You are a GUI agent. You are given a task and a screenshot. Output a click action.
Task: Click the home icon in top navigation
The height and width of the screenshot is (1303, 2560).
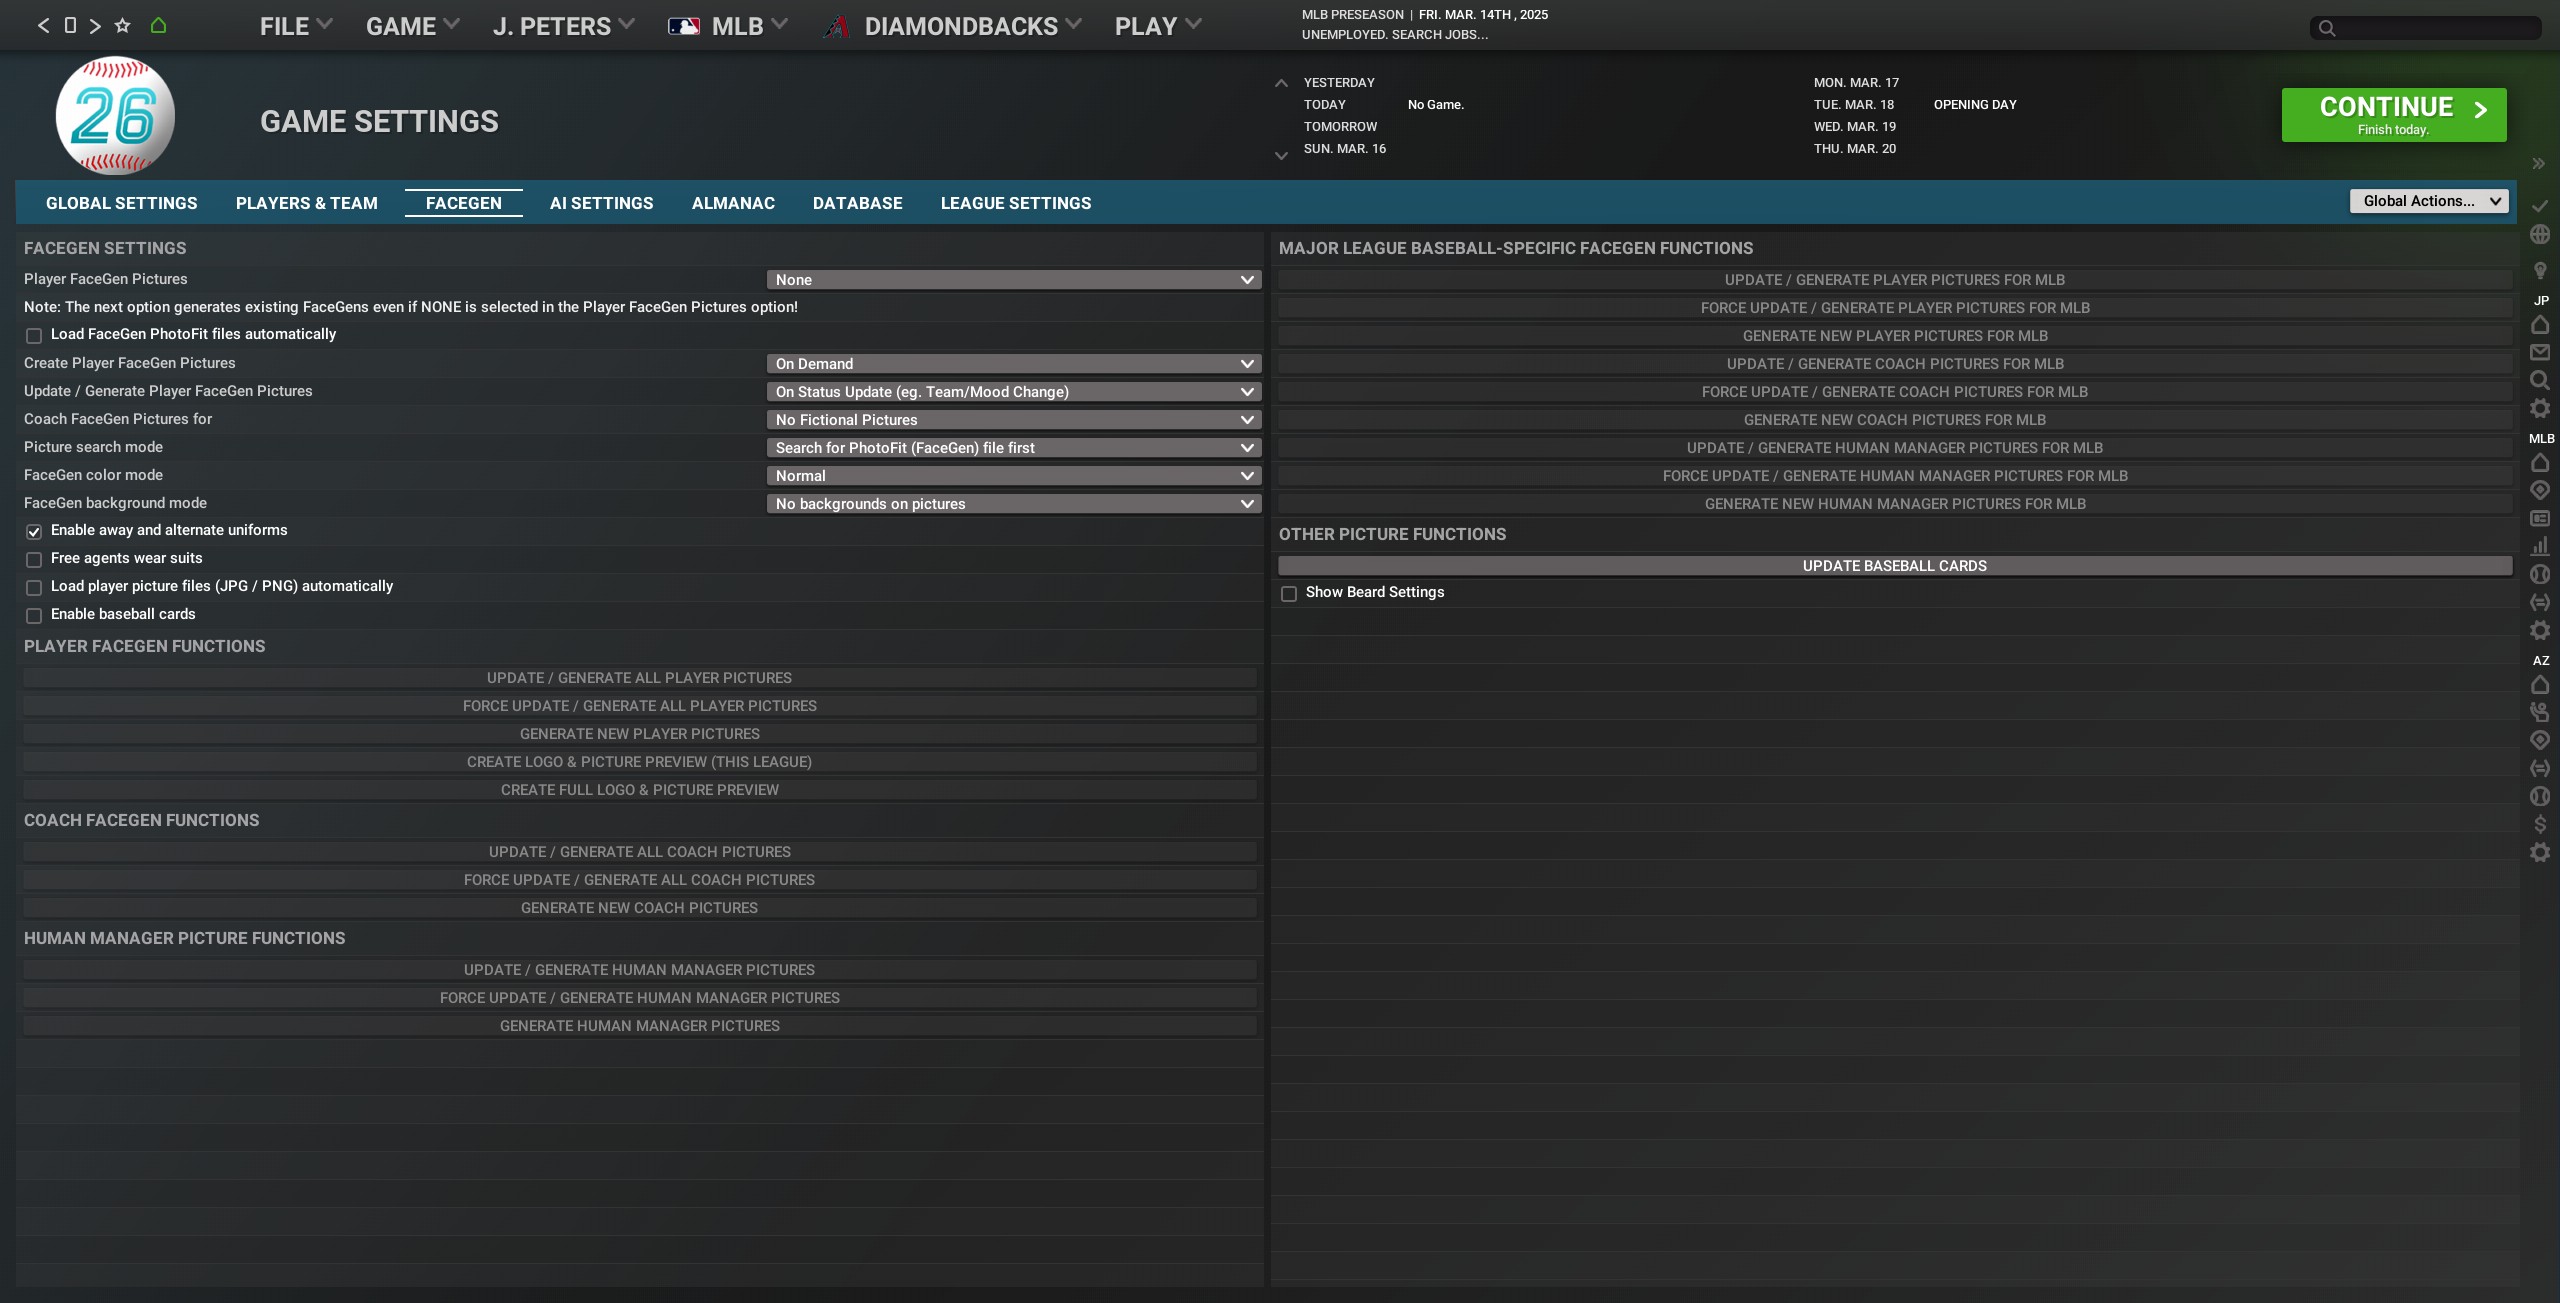click(158, 26)
